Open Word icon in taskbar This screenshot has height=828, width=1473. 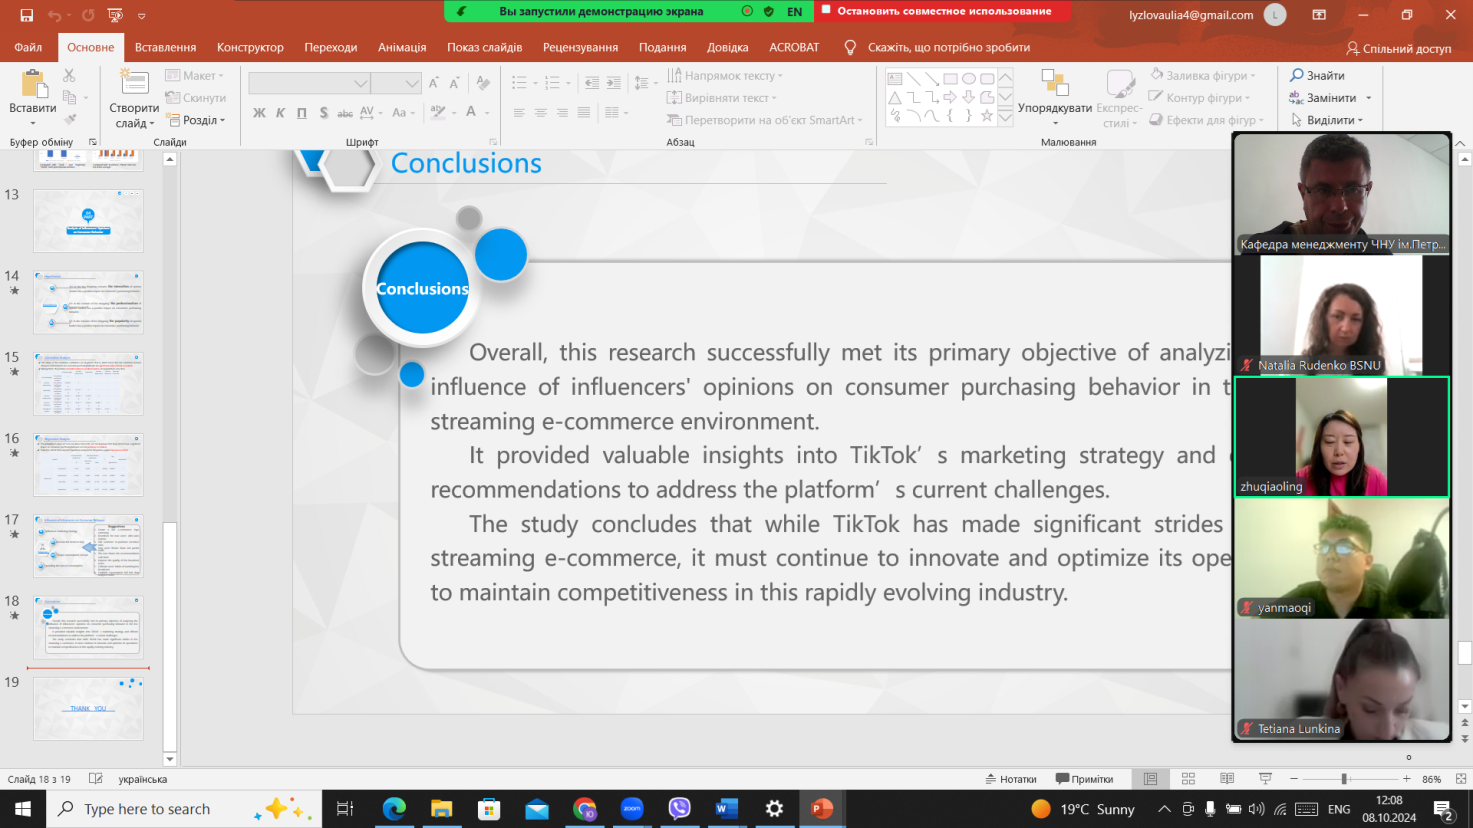(727, 808)
